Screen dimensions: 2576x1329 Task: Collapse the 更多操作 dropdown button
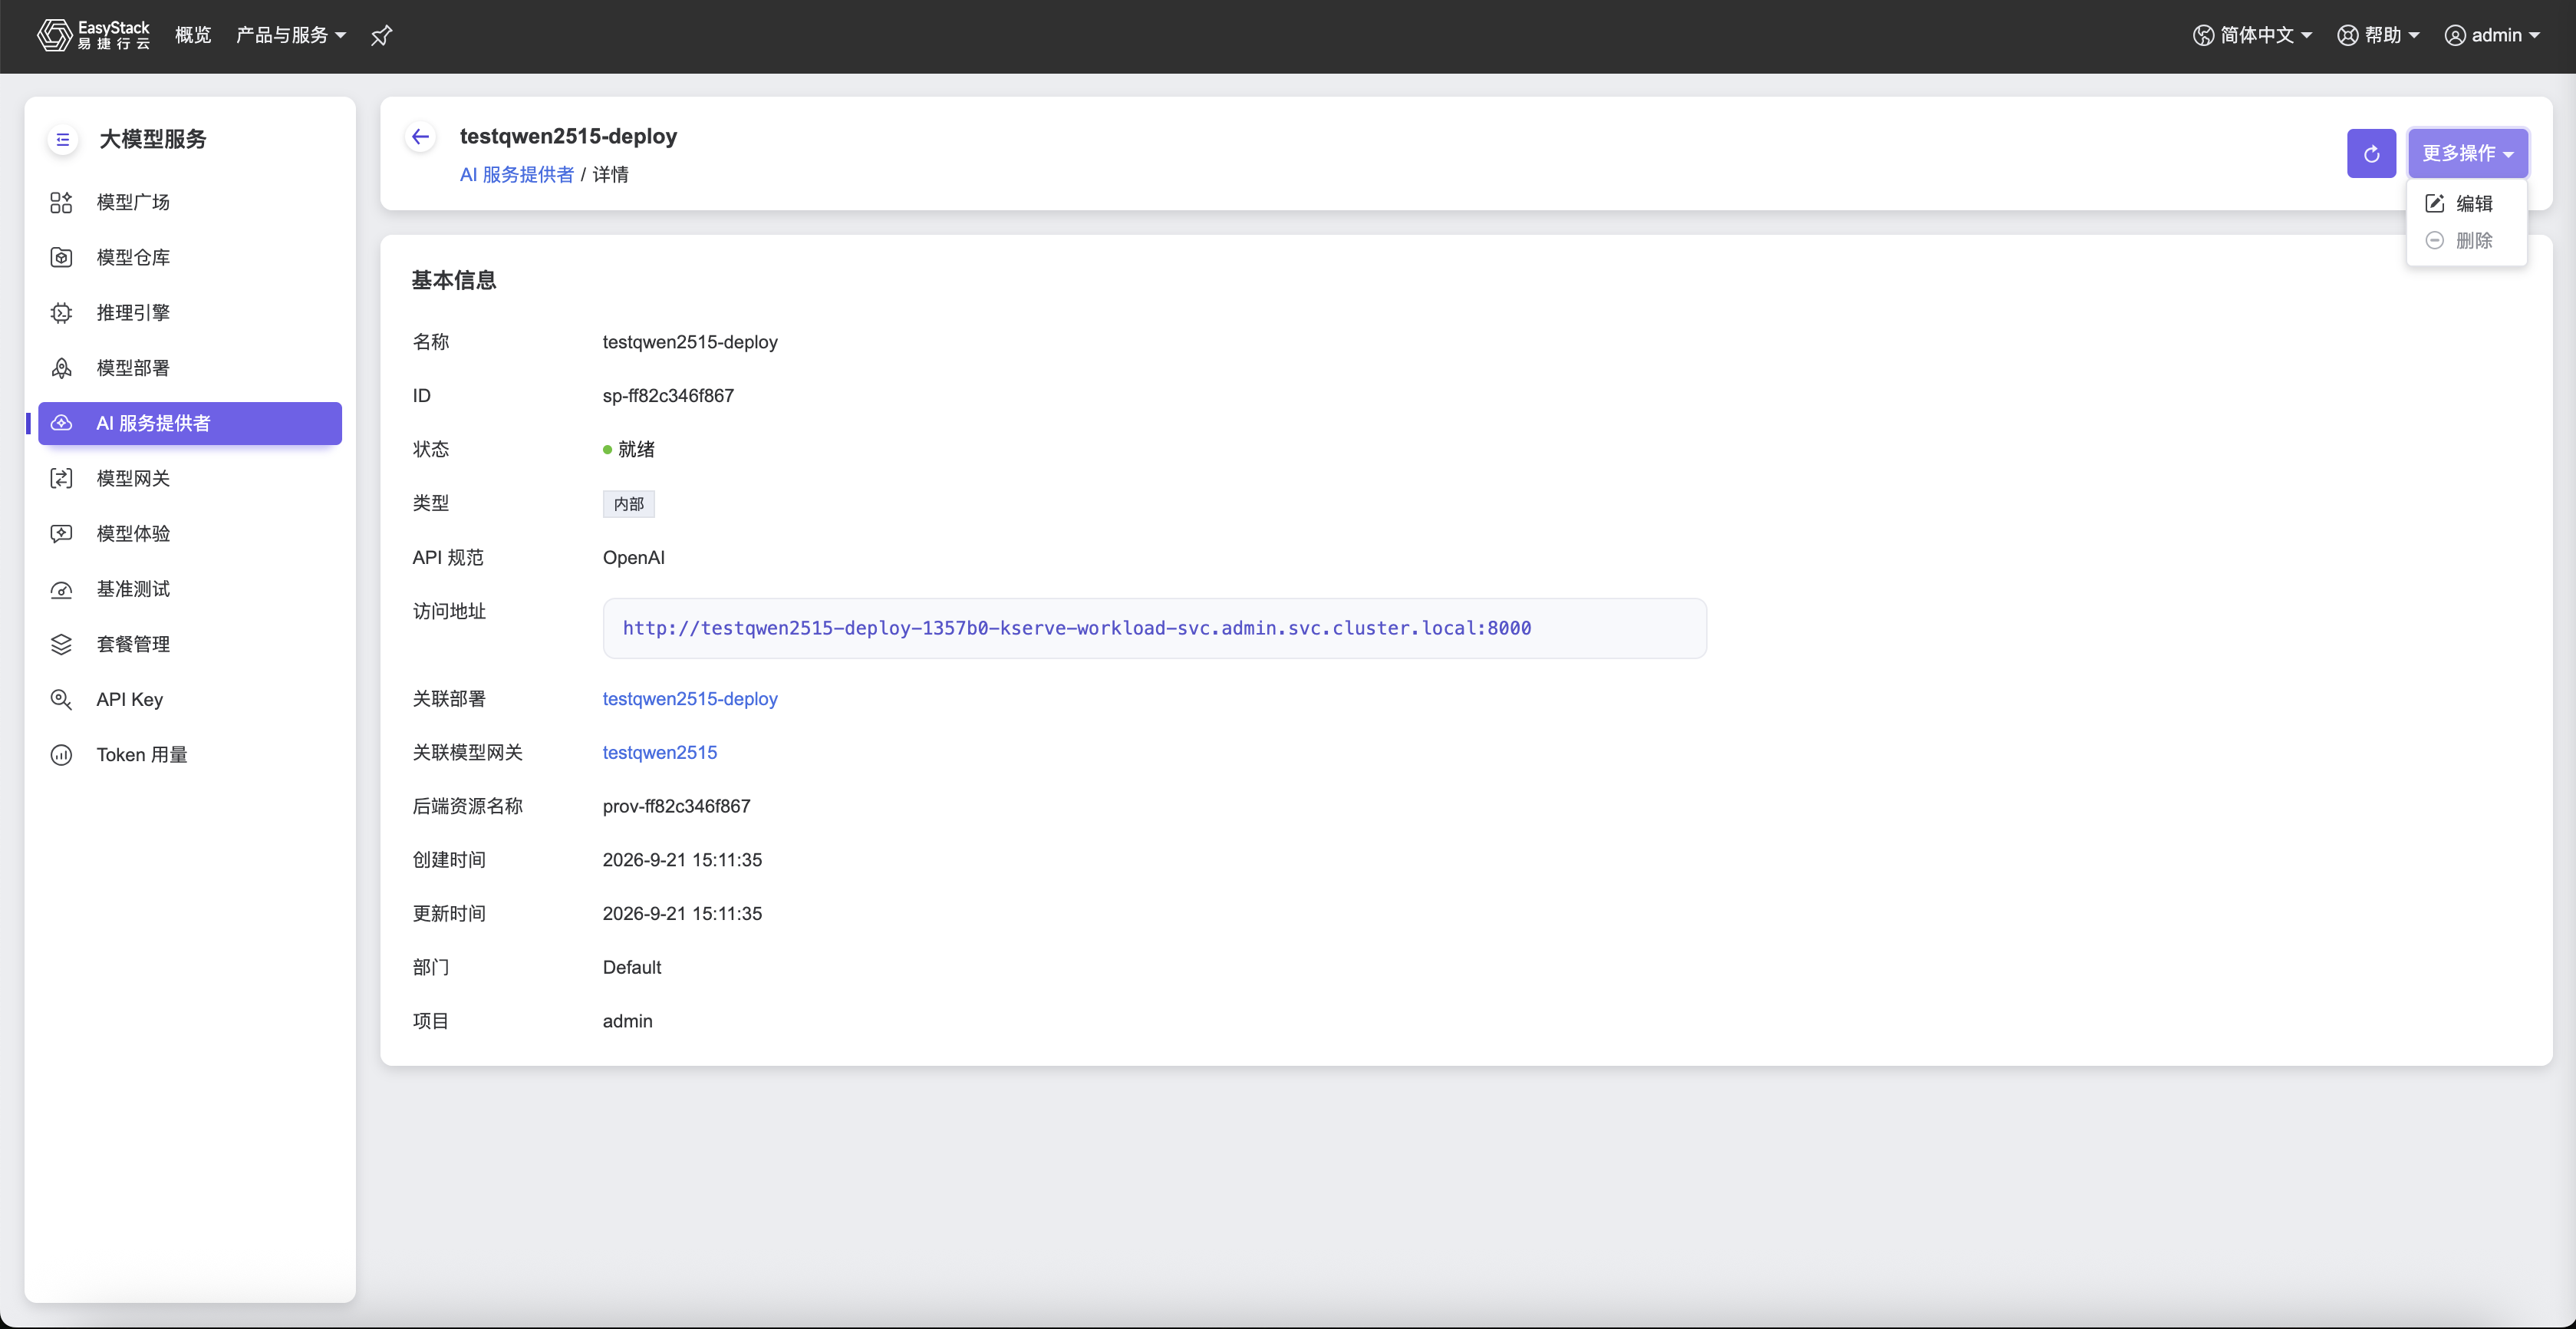(2467, 153)
